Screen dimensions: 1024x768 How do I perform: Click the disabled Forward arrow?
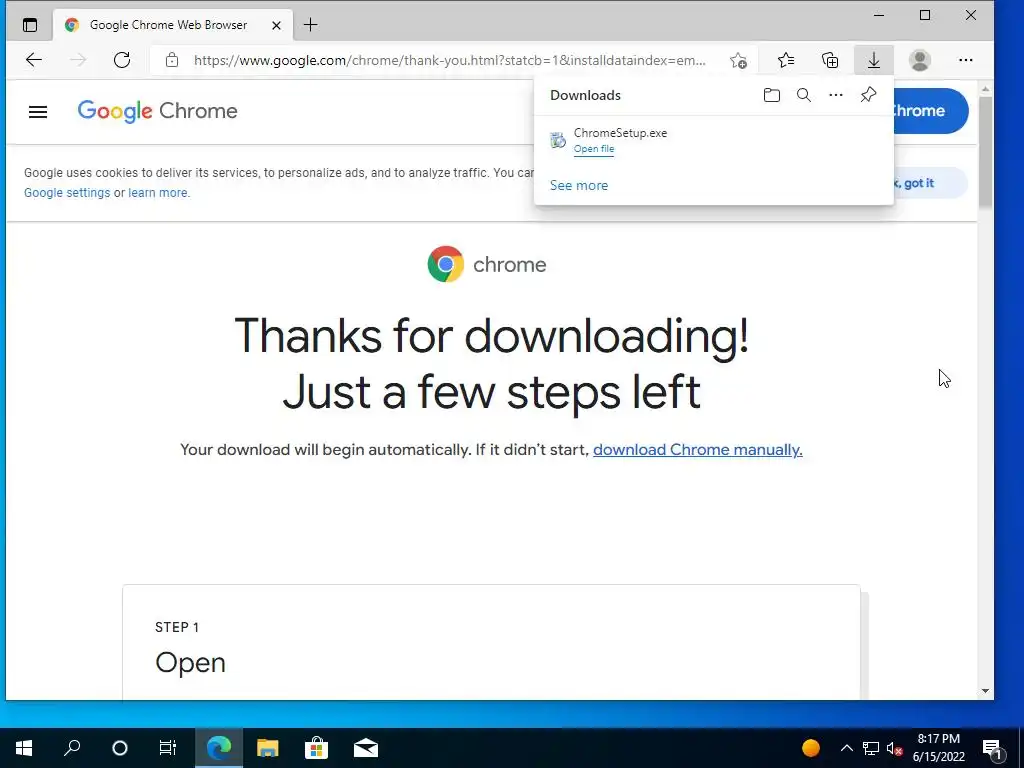click(x=78, y=60)
